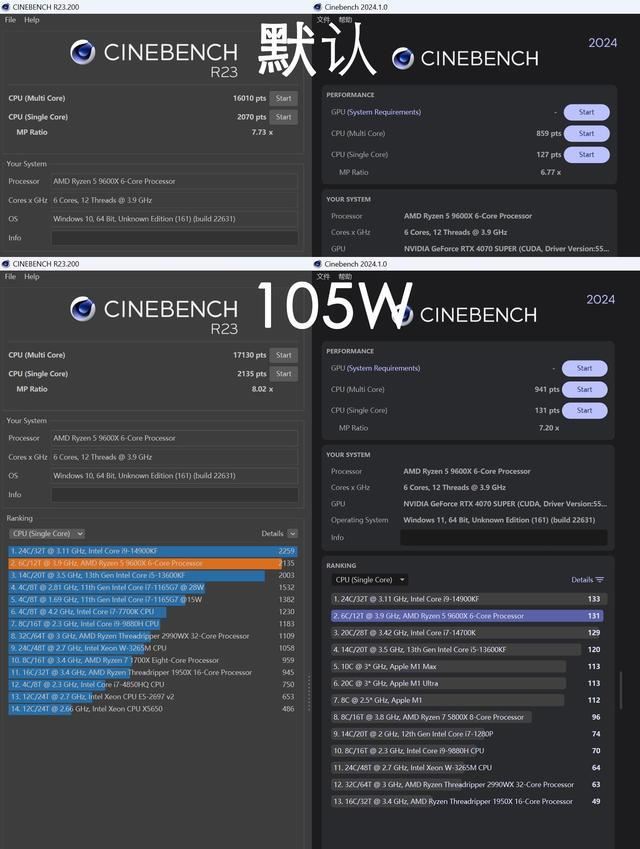
Task: Open 文件 menu in Cinebench 2024 window with 859 pts
Action: (323, 19)
